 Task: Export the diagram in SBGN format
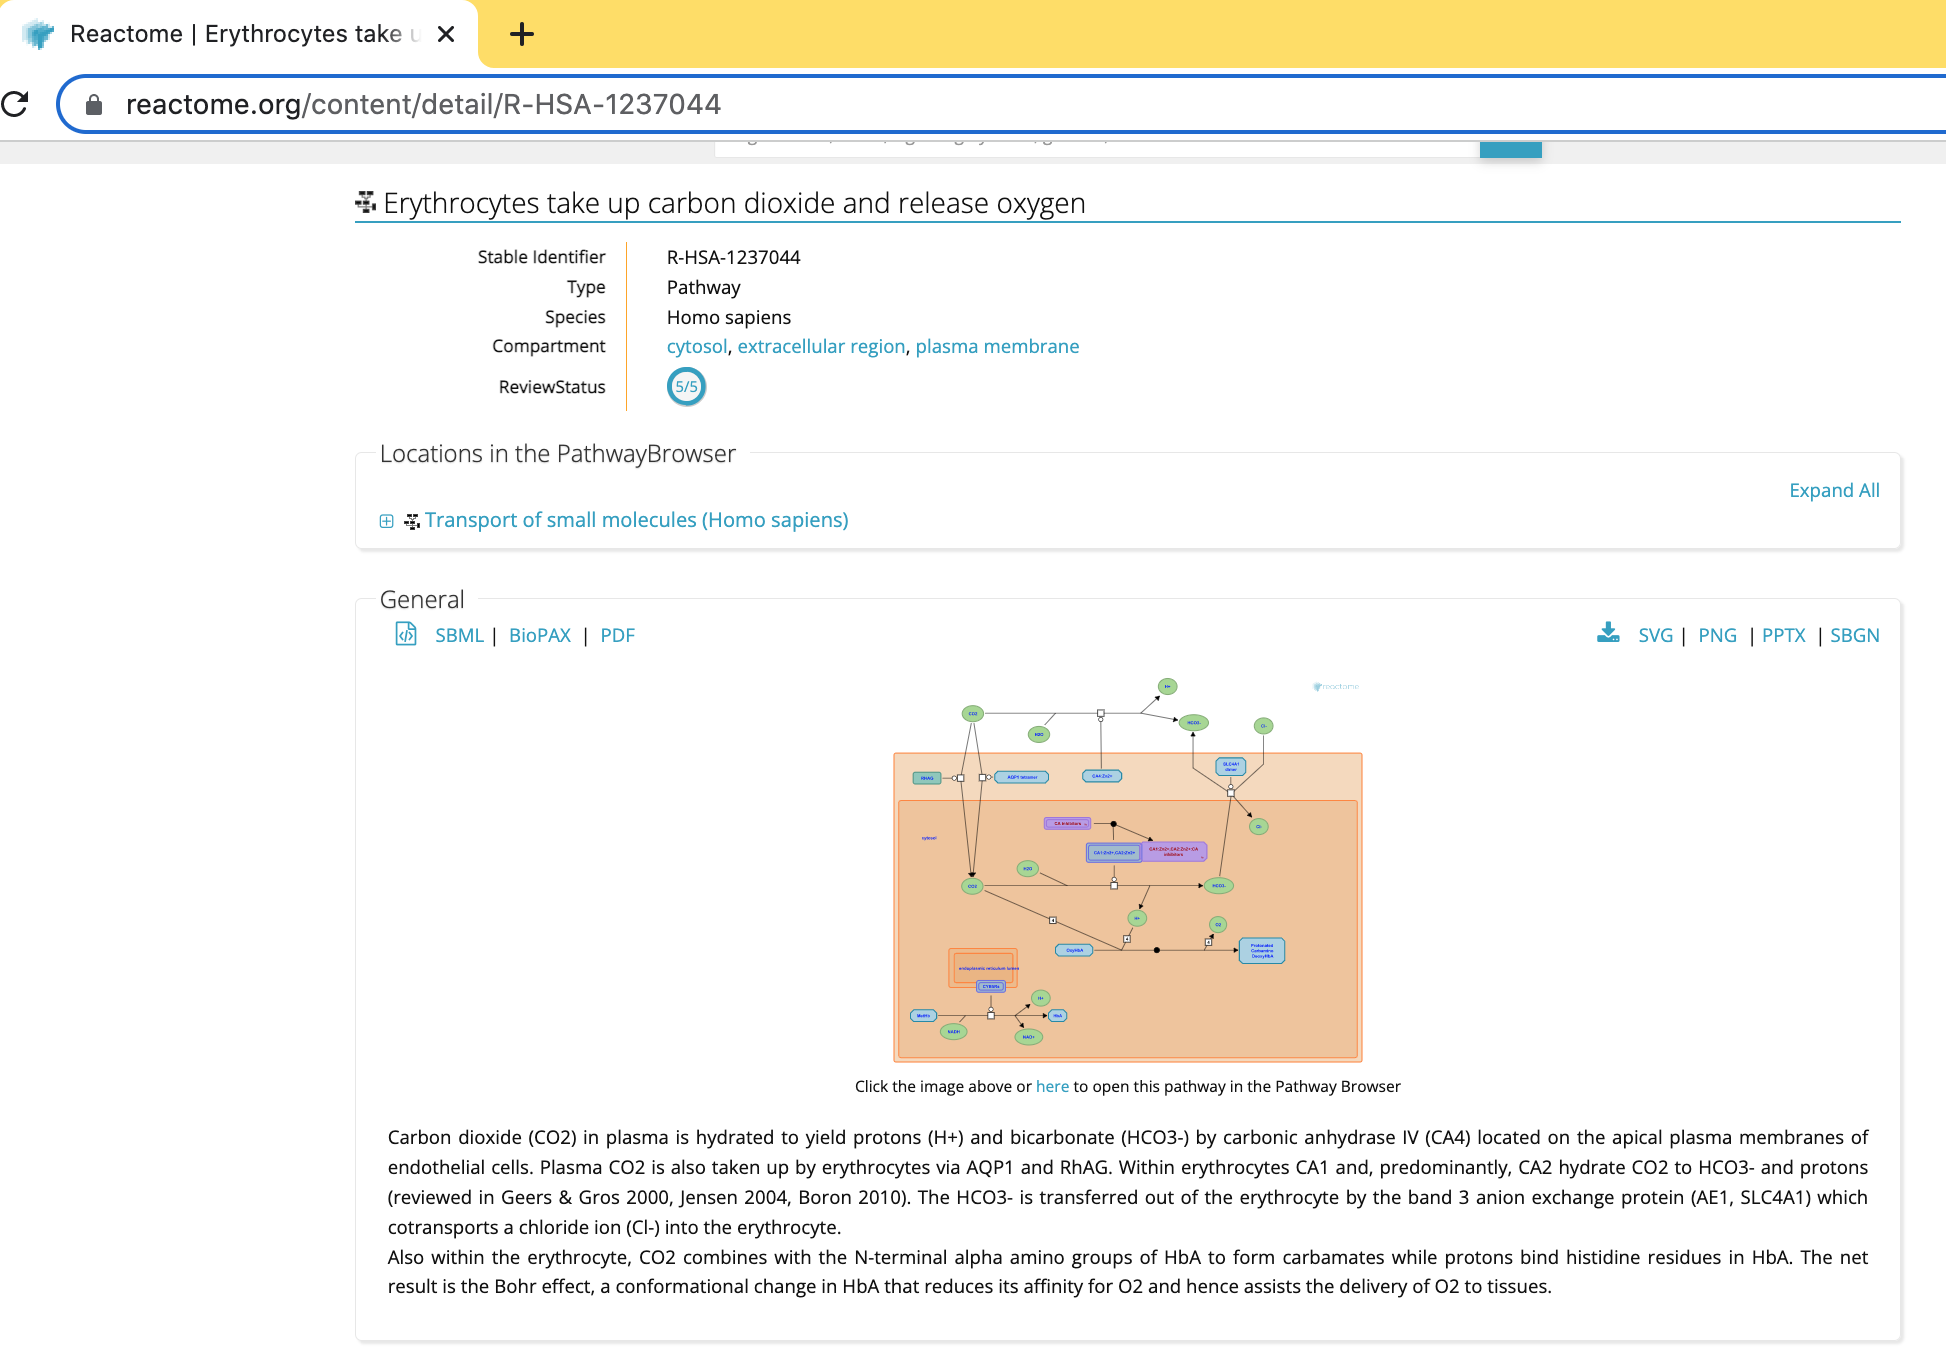point(1854,635)
